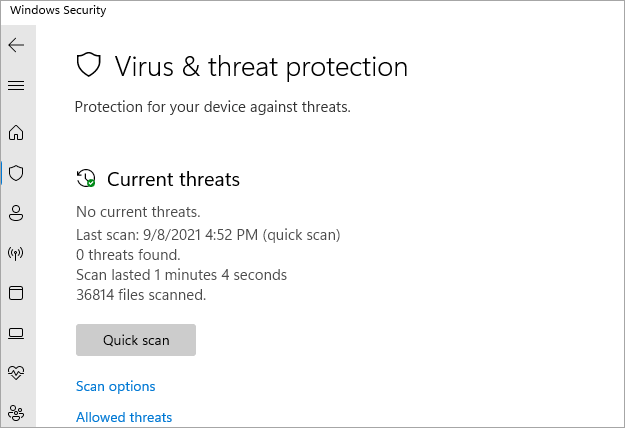Image resolution: width=625 pixels, height=428 pixels.
Task: Open the Allowed threats link
Action: click(x=124, y=417)
